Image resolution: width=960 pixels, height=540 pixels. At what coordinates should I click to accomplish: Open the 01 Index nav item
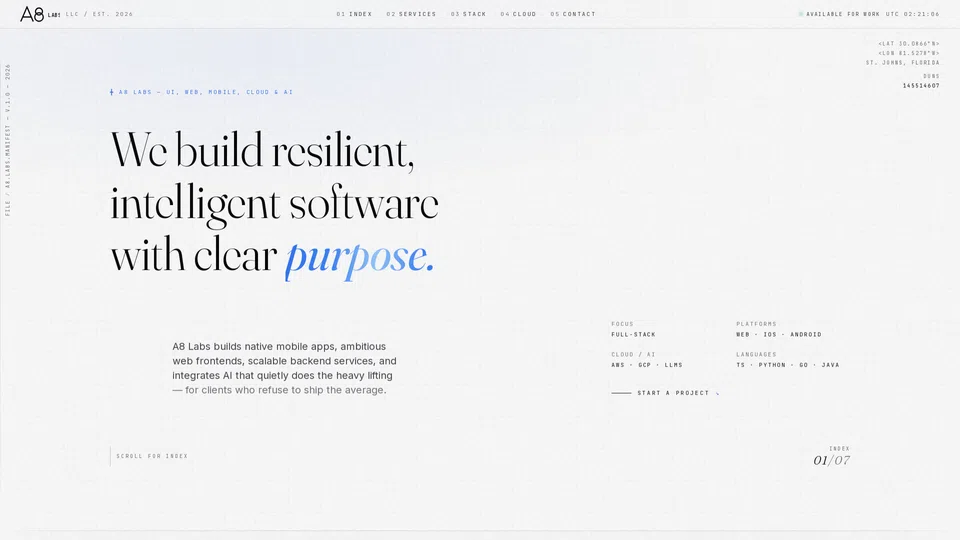(x=354, y=14)
